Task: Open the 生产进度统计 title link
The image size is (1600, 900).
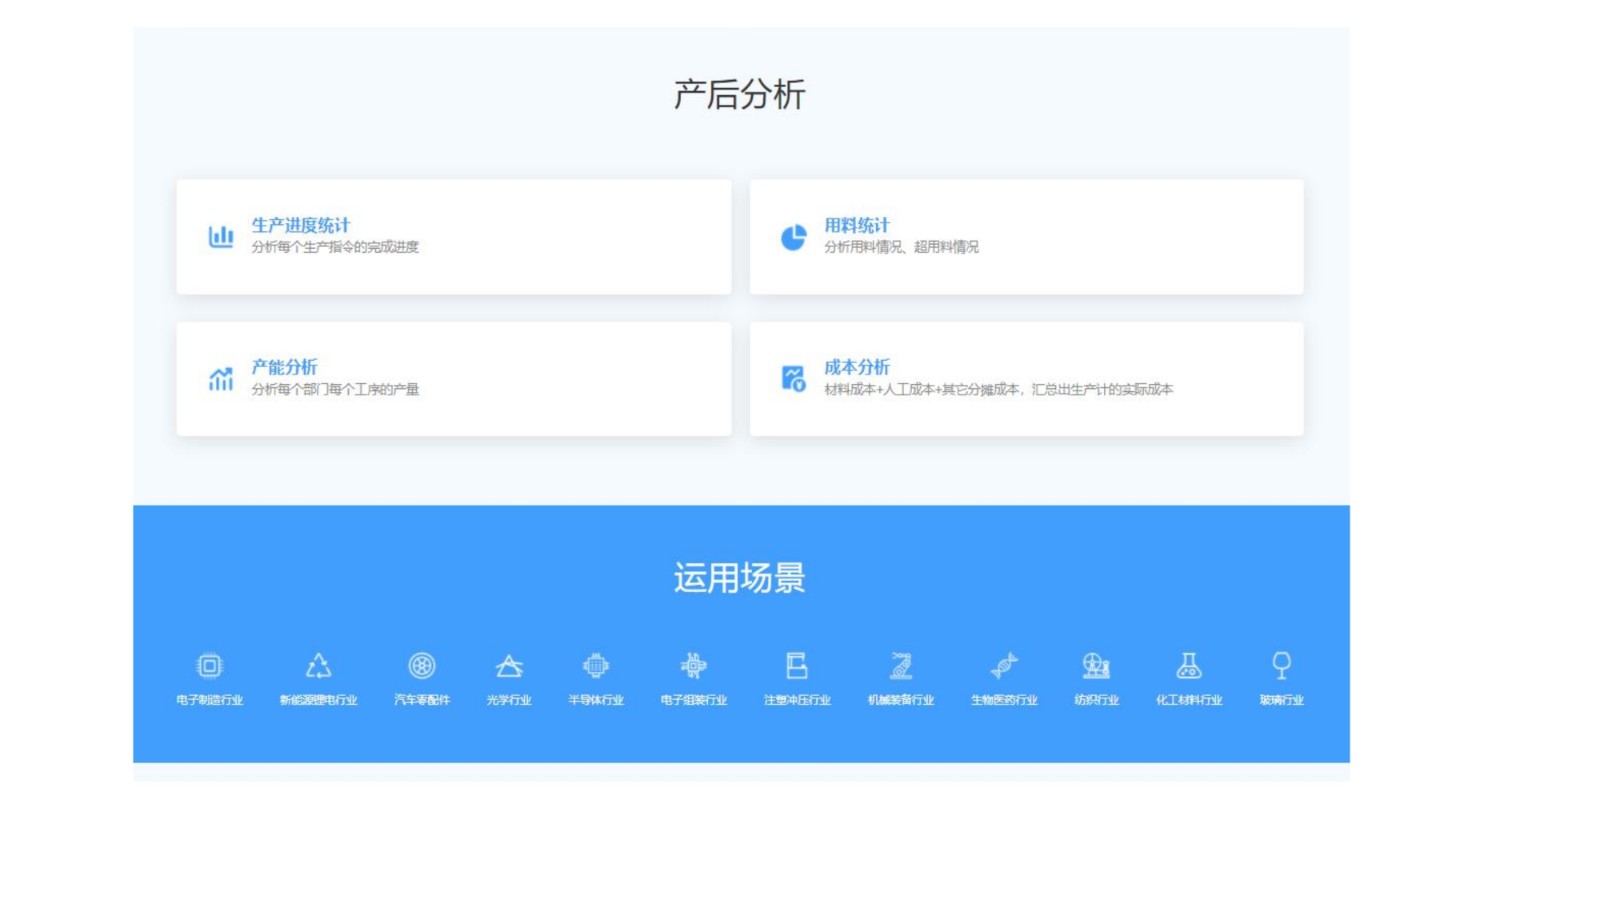Action: (x=301, y=226)
